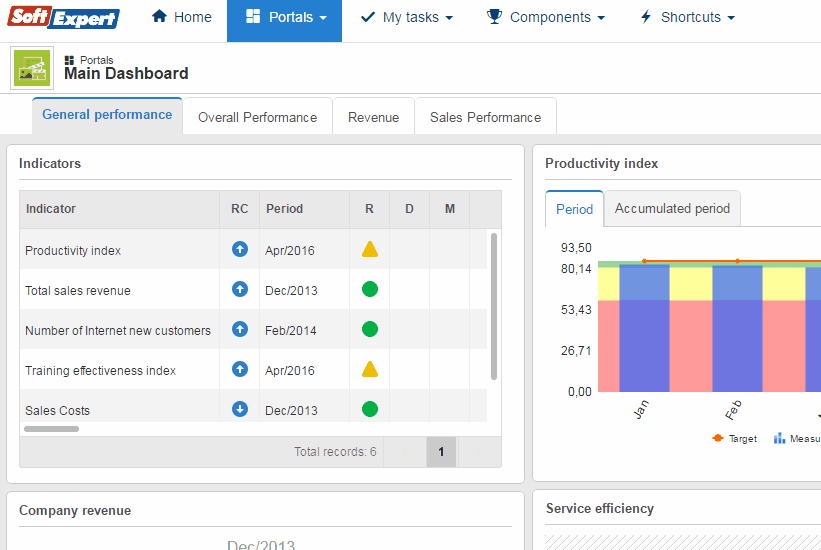821x550 pixels.
Task: Expand the My tasks dropdown
Action: tap(406, 18)
